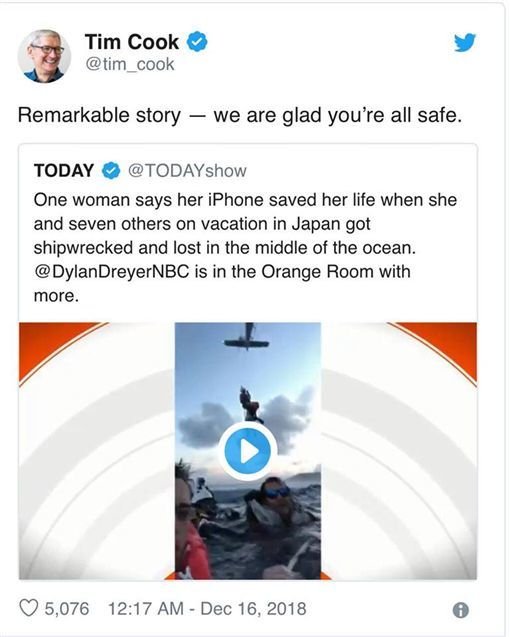
Task: Like the tweet with the heart icon
Action: 29,608
